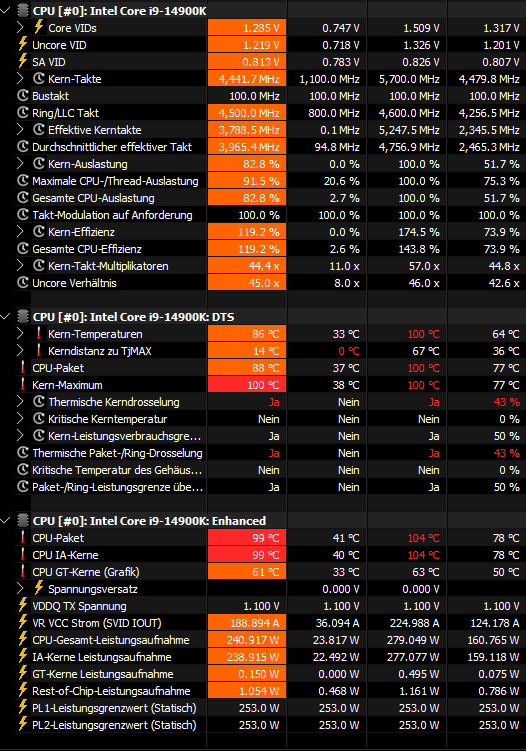Click the thermometer icon beside CPU IA-Kerne
The height and width of the screenshot is (751, 526).
23,555
